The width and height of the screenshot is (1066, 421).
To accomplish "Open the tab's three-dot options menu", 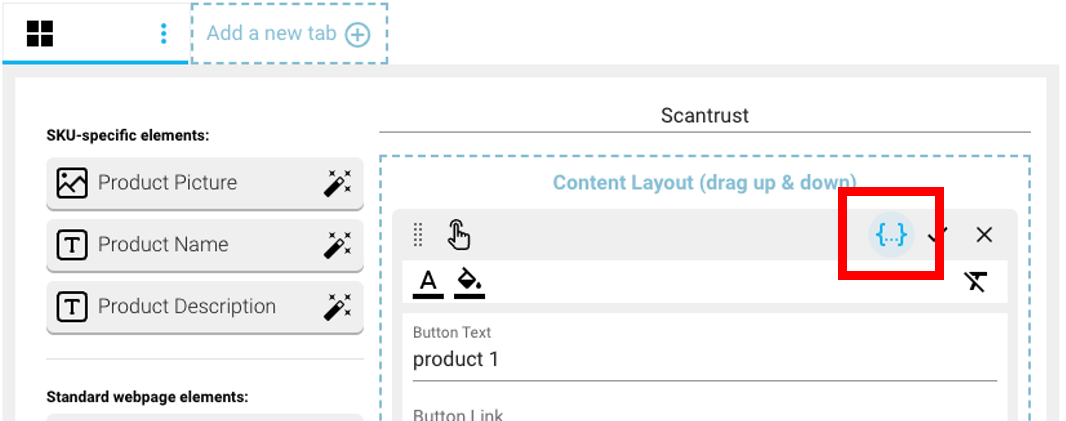I will tap(164, 34).
